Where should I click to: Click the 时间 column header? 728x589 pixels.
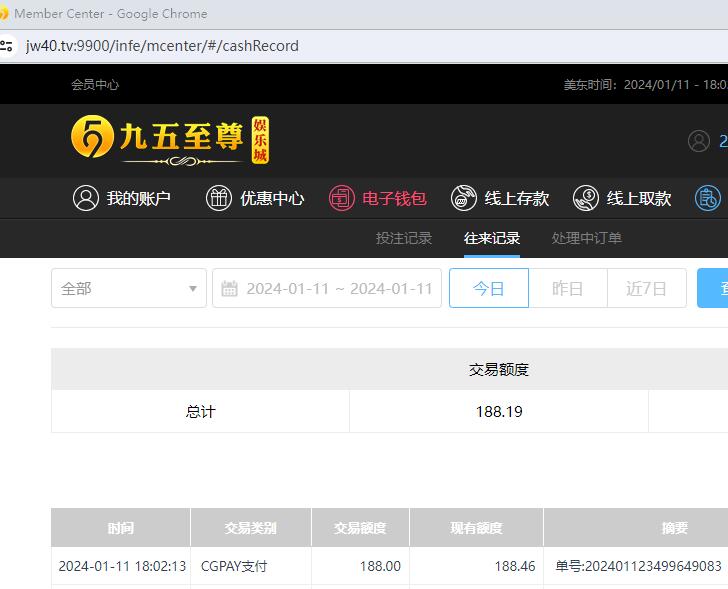[121, 528]
